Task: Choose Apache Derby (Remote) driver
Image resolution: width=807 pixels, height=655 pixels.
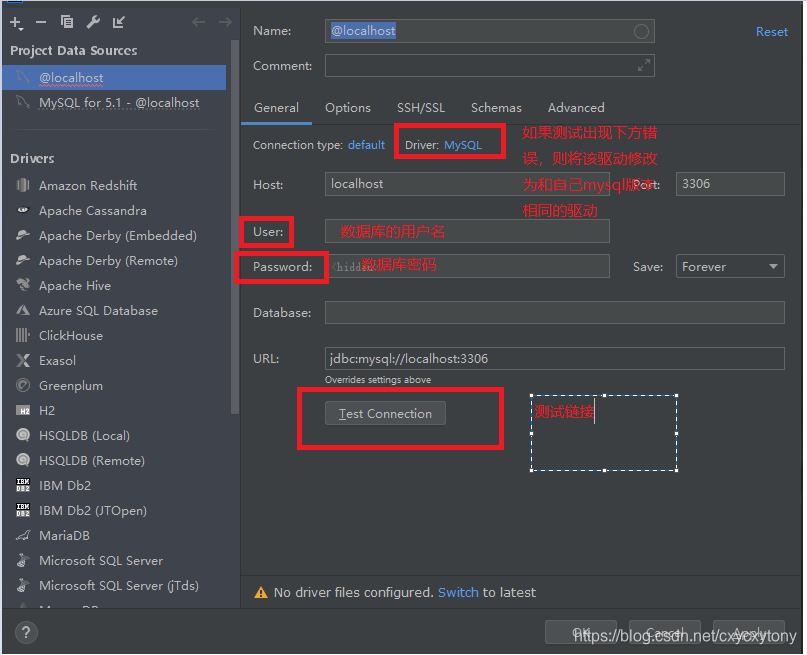Action: tap(108, 261)
